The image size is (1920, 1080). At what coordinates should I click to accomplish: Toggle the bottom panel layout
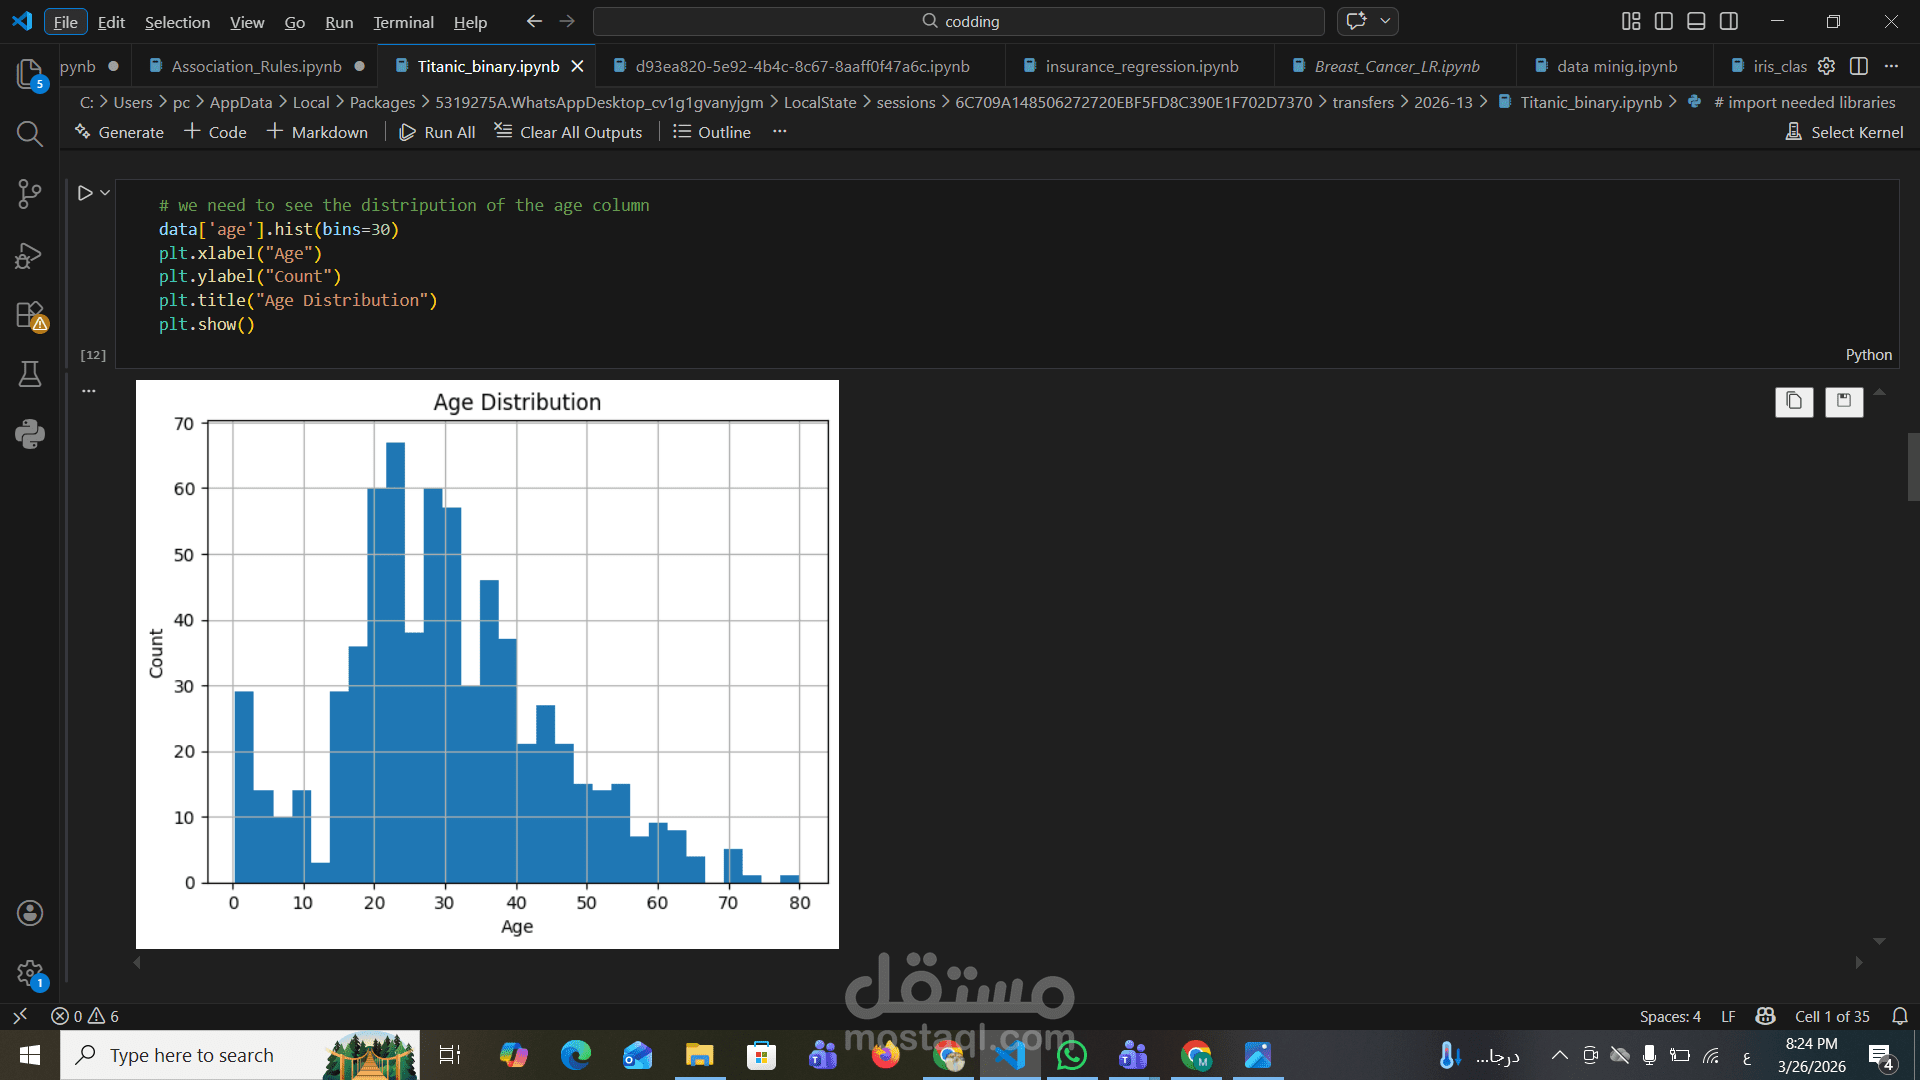coord(1696,21)
